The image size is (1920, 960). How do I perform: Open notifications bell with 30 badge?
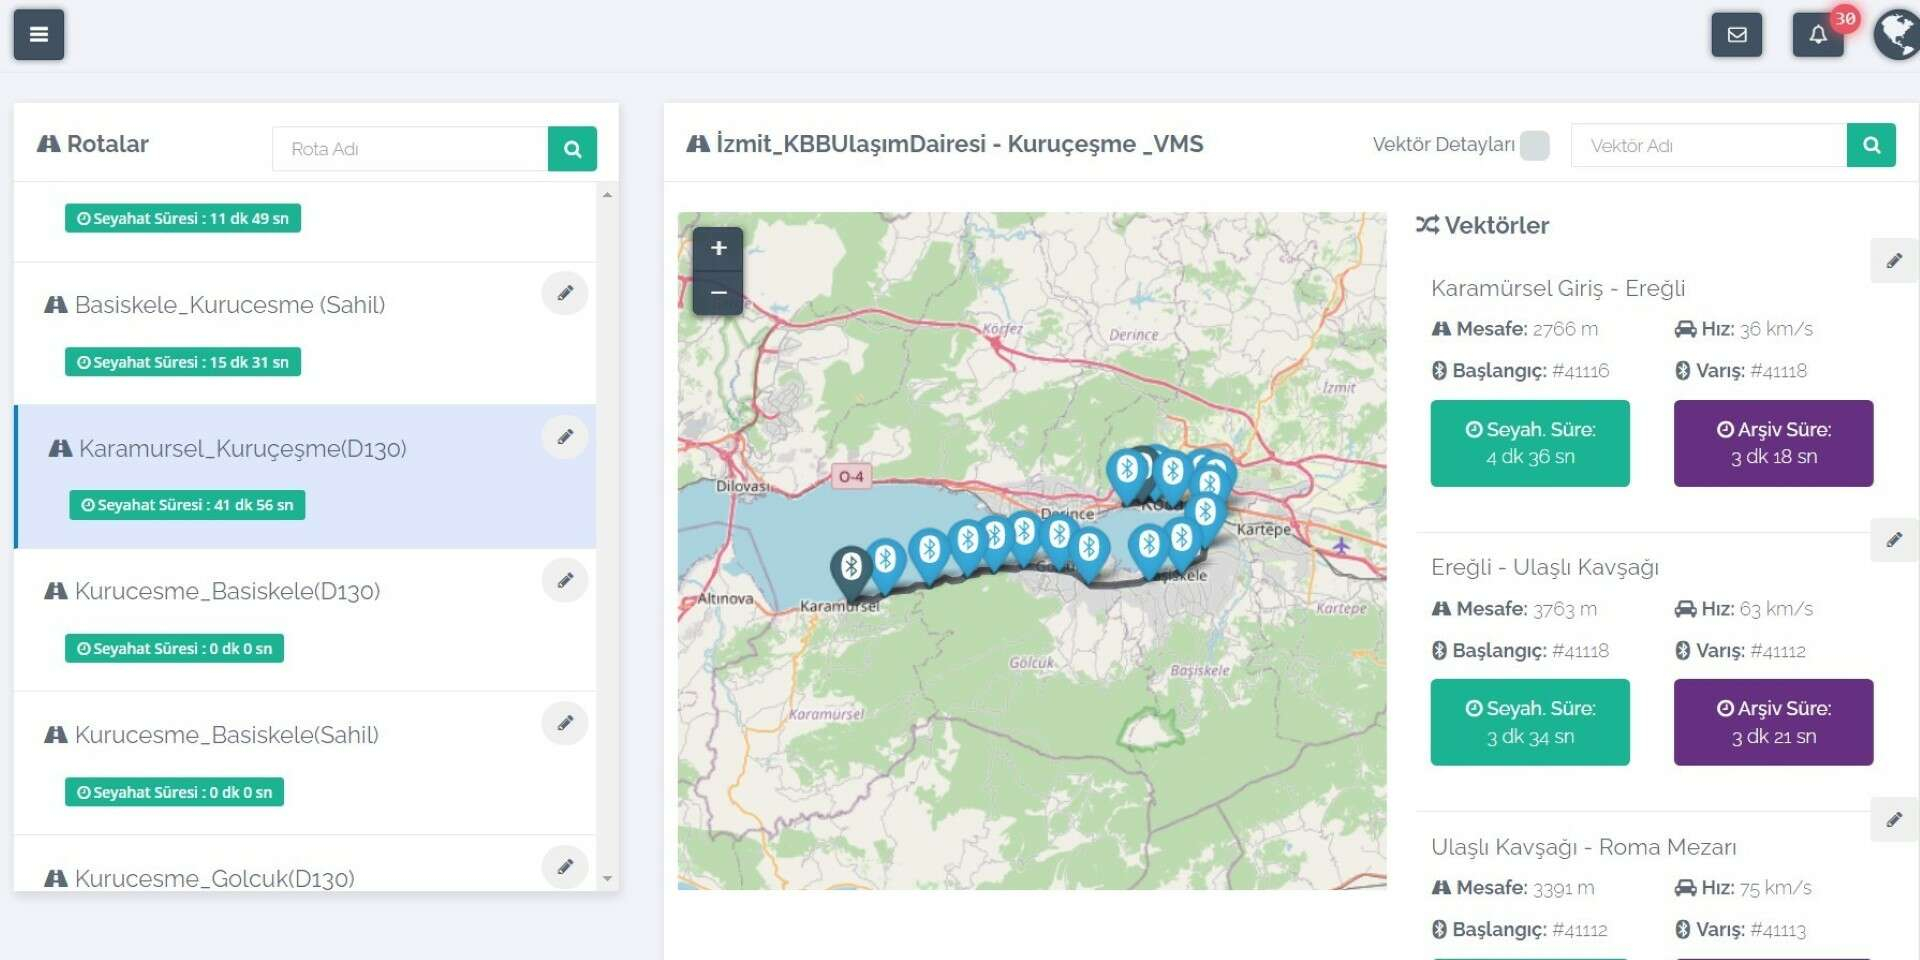click(1817, 35)
